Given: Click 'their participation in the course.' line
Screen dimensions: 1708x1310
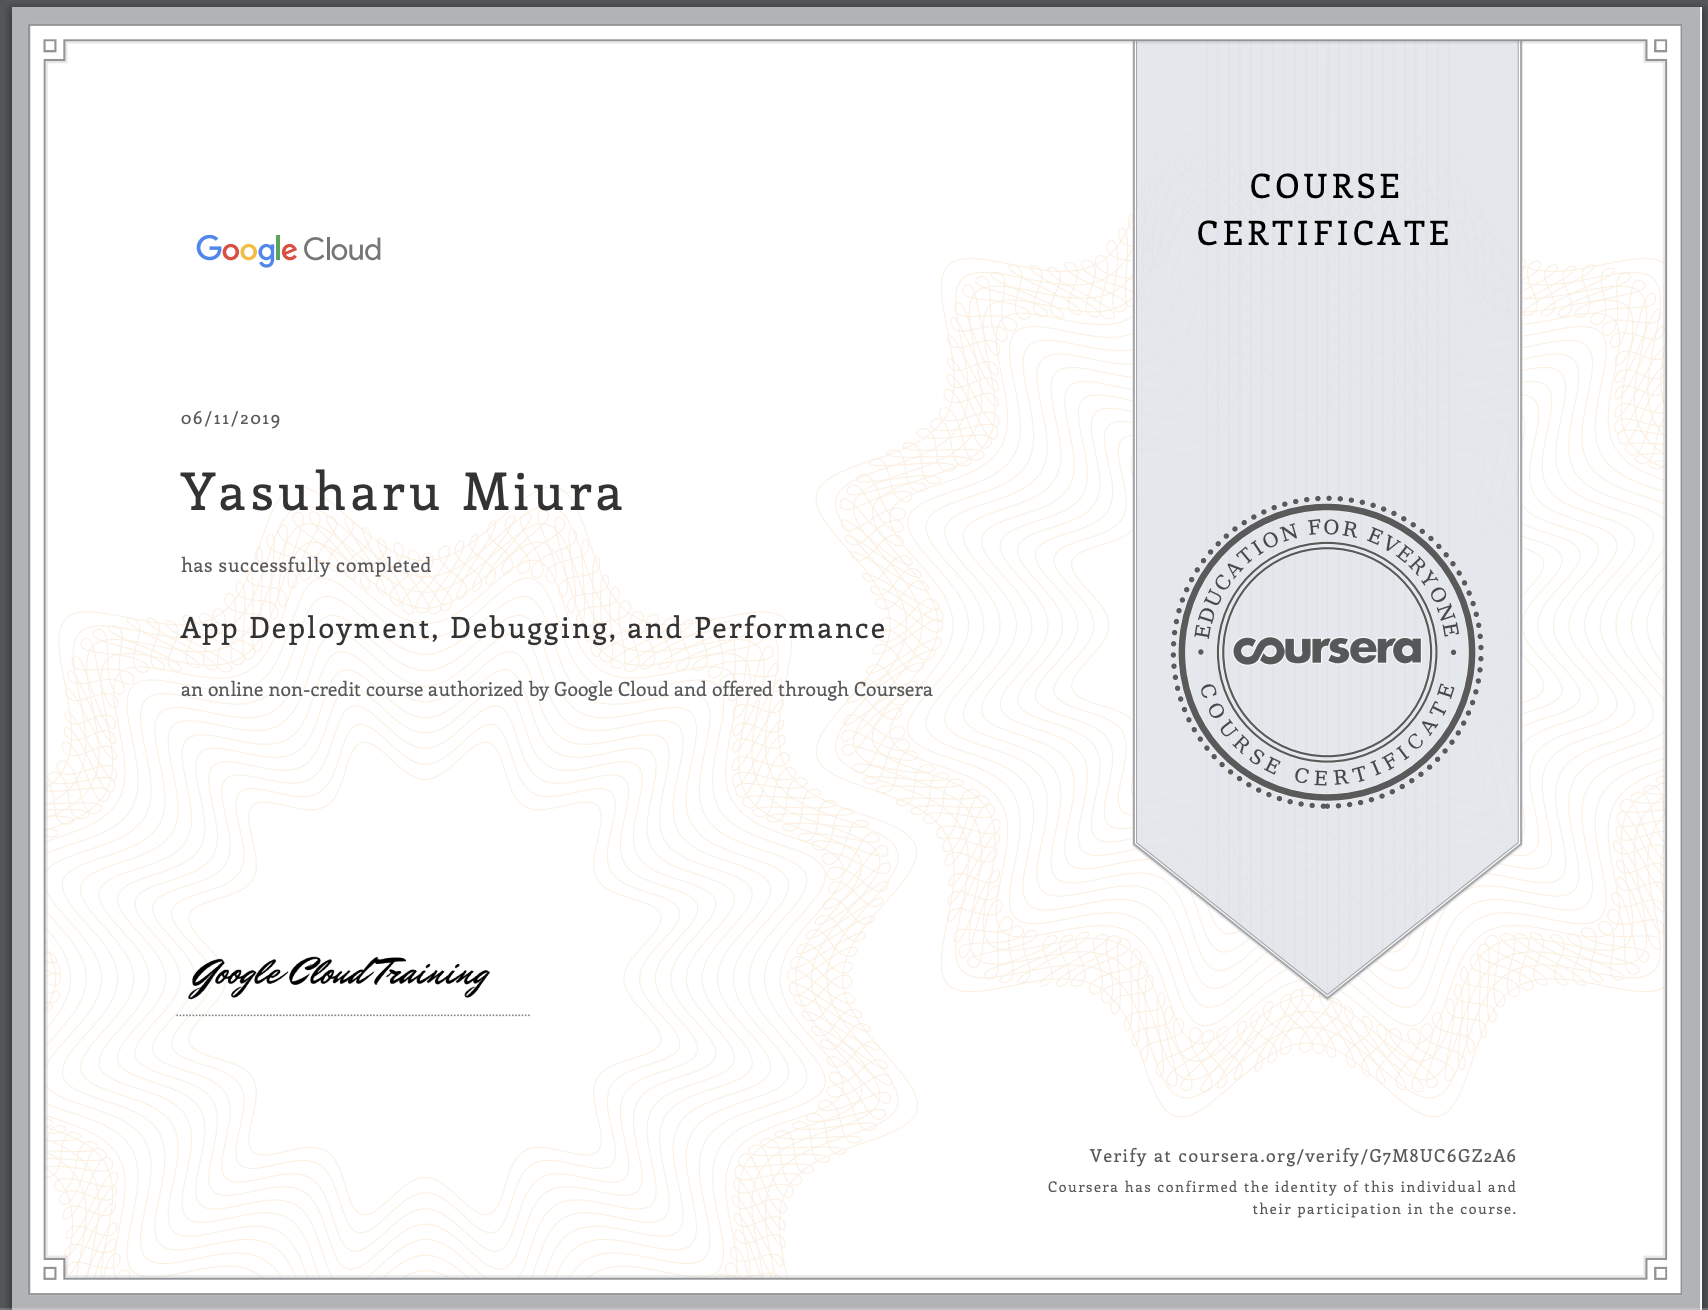Looking at the screenshot, I should (x=1384, y=1209).
